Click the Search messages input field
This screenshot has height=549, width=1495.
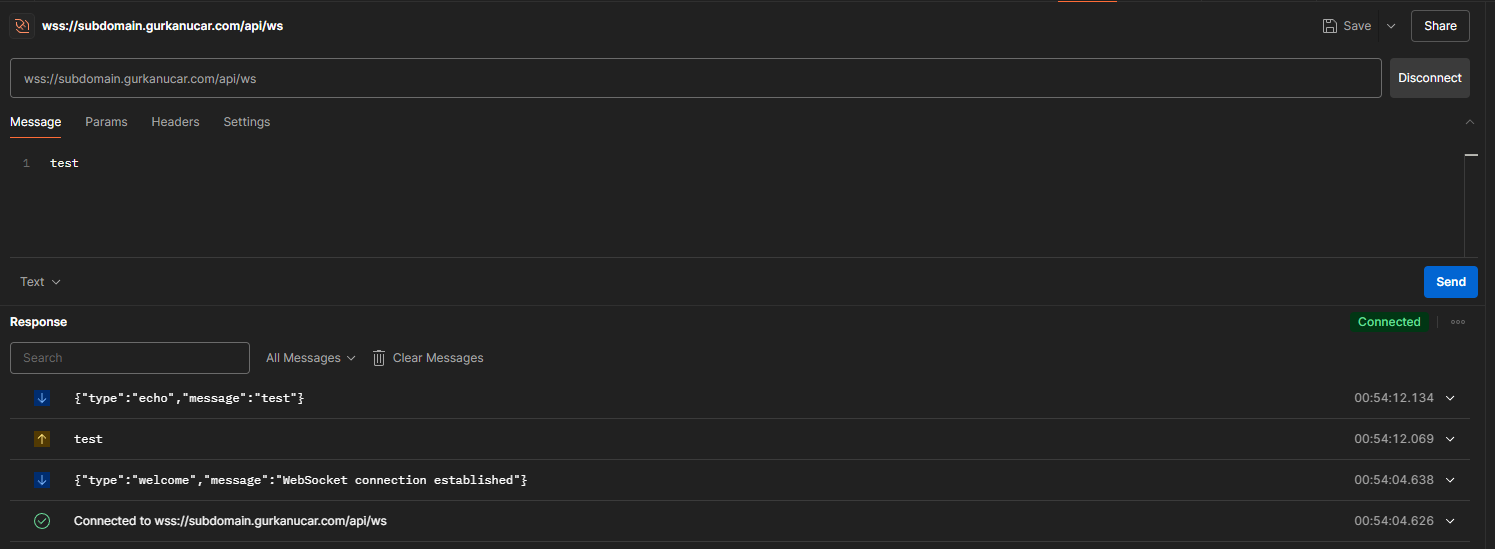[x=130, y=358]
